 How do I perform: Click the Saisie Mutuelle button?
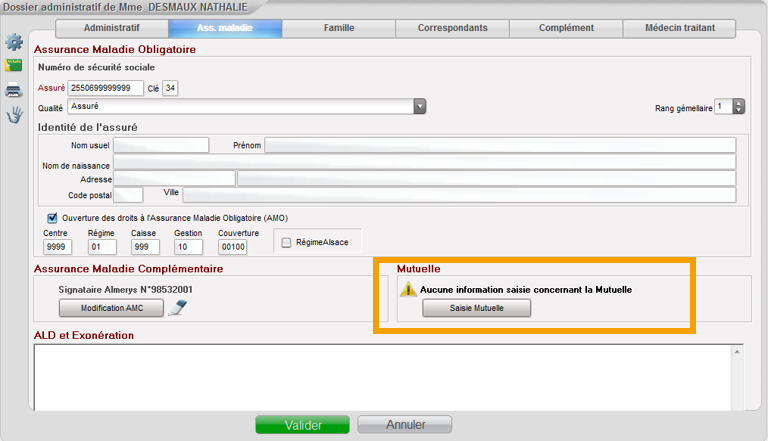[477, 308]
